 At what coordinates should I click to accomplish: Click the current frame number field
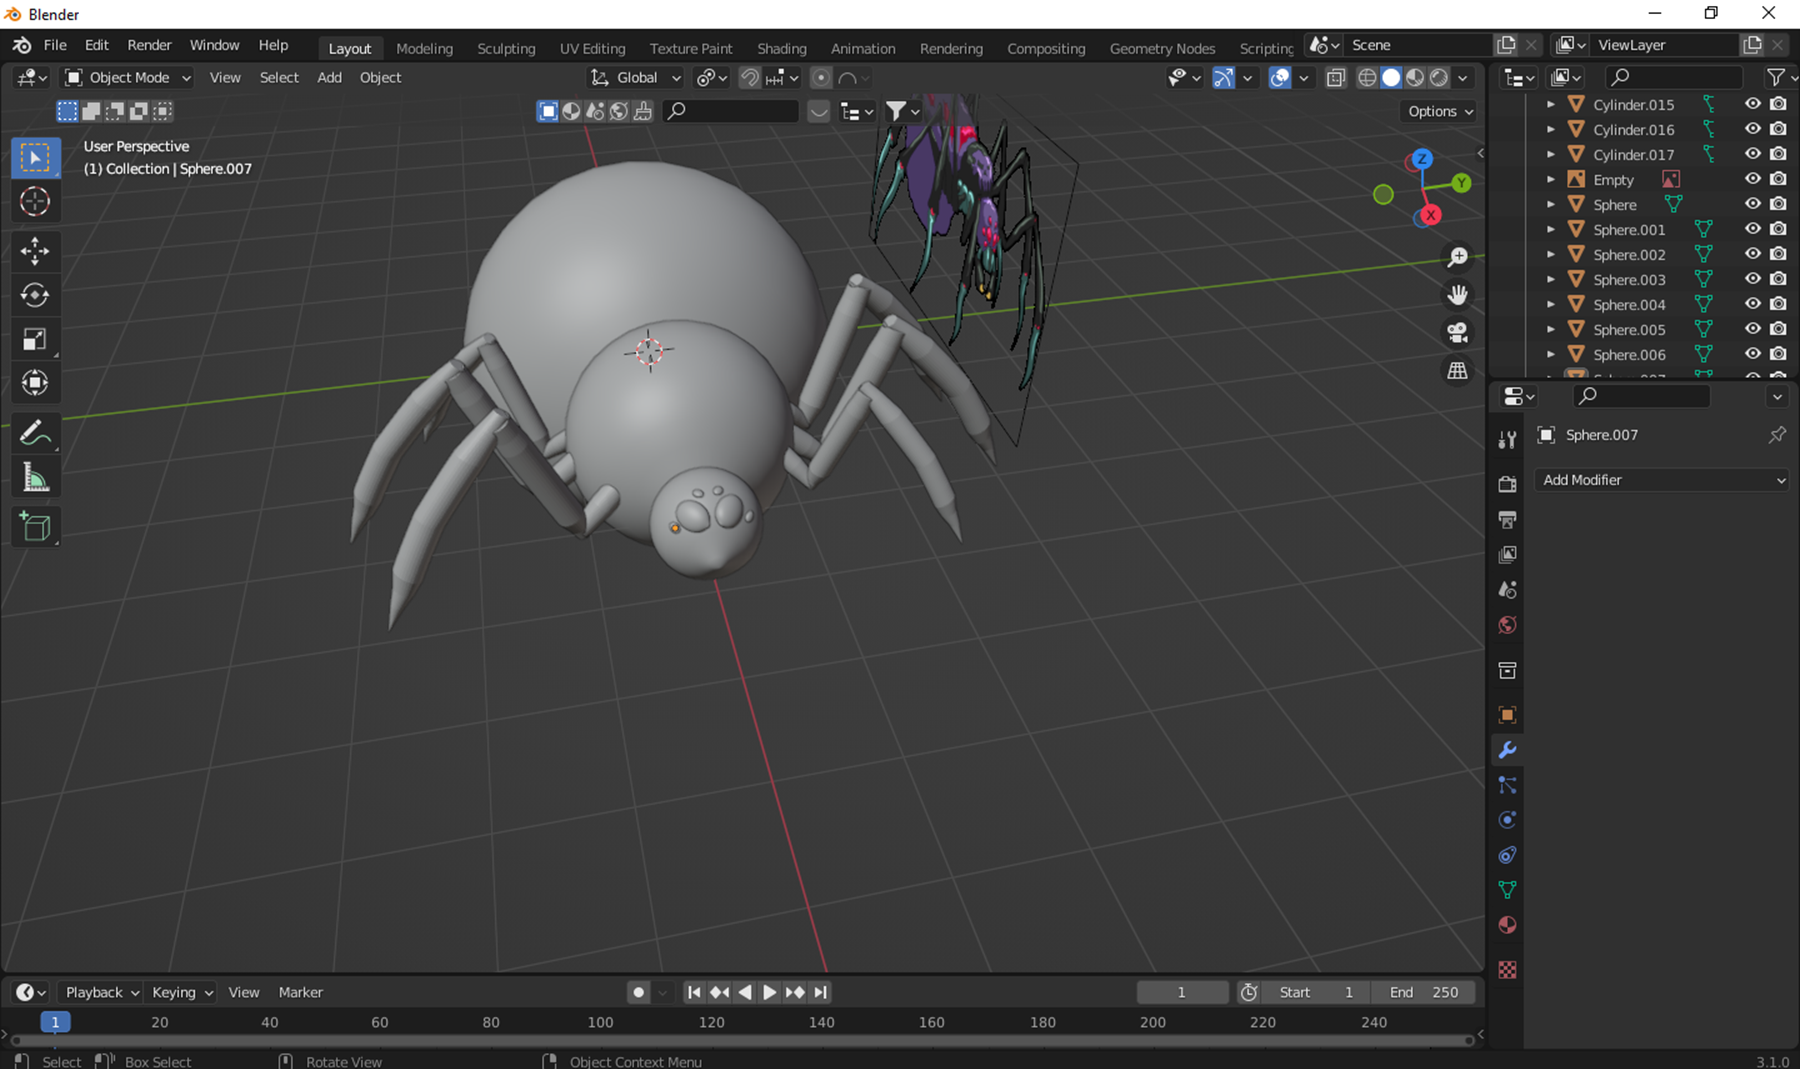tap(1182, 992)
